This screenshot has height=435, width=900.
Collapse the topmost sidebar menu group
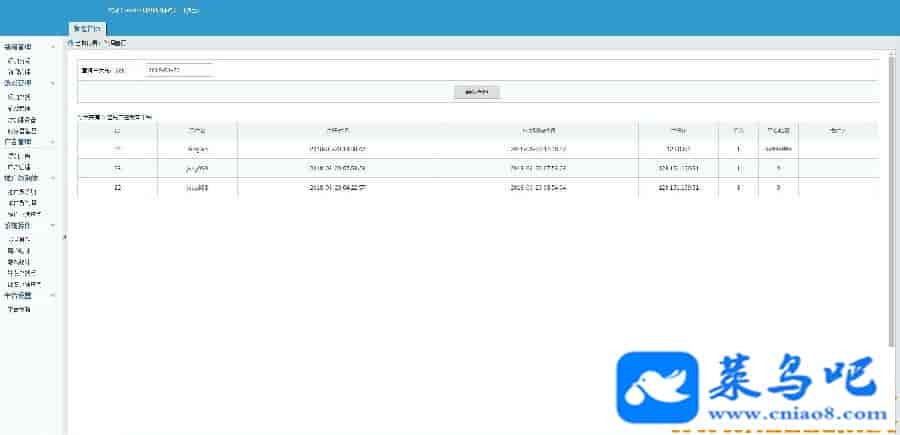tap(53, 46)
